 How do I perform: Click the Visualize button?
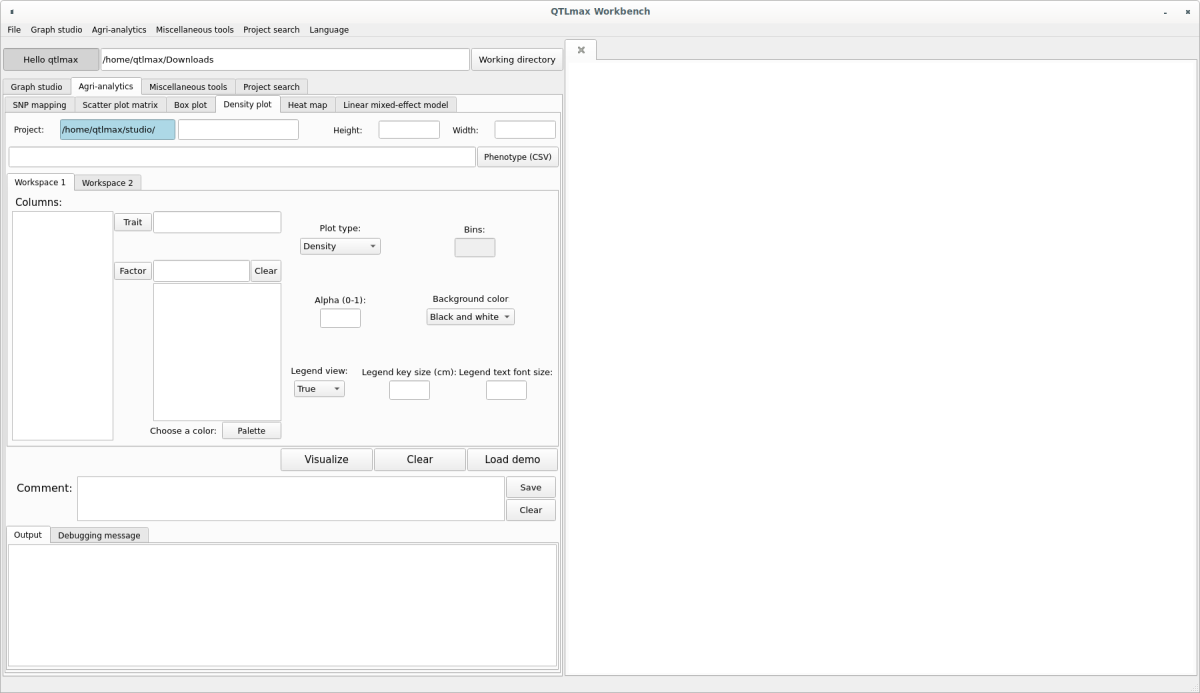click(326, 460)
